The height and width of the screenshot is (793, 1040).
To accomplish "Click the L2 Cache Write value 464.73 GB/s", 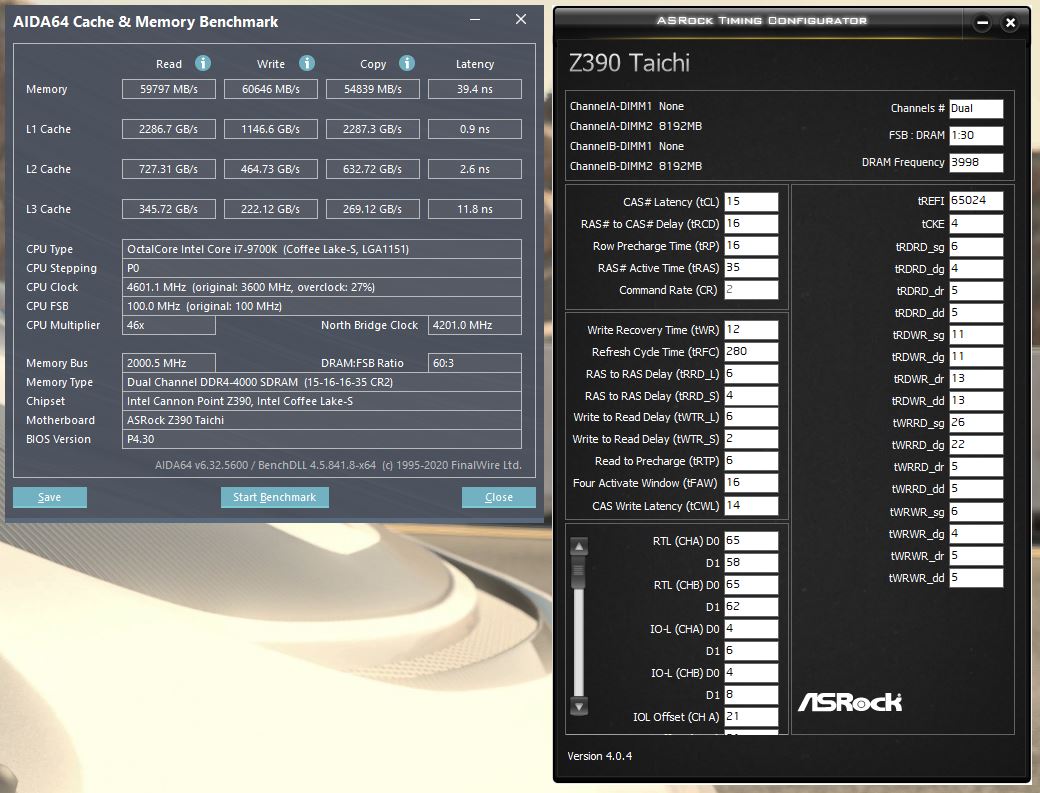I will (271, 169).
